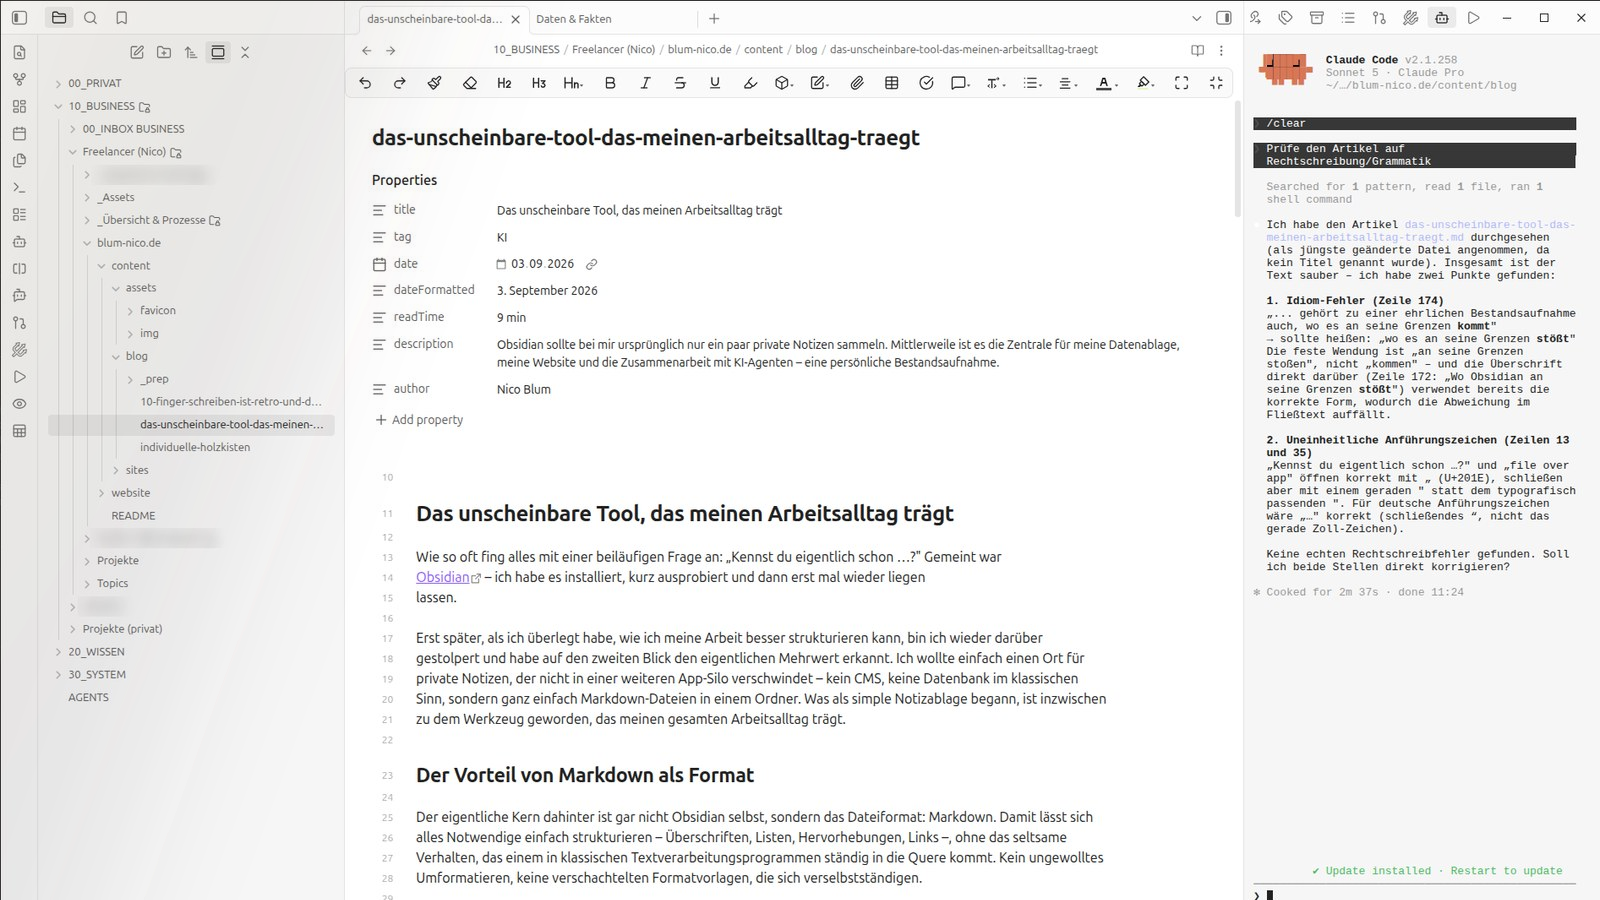
Task: Select the eraser clear-formatting tool
Action: point(470,83)
